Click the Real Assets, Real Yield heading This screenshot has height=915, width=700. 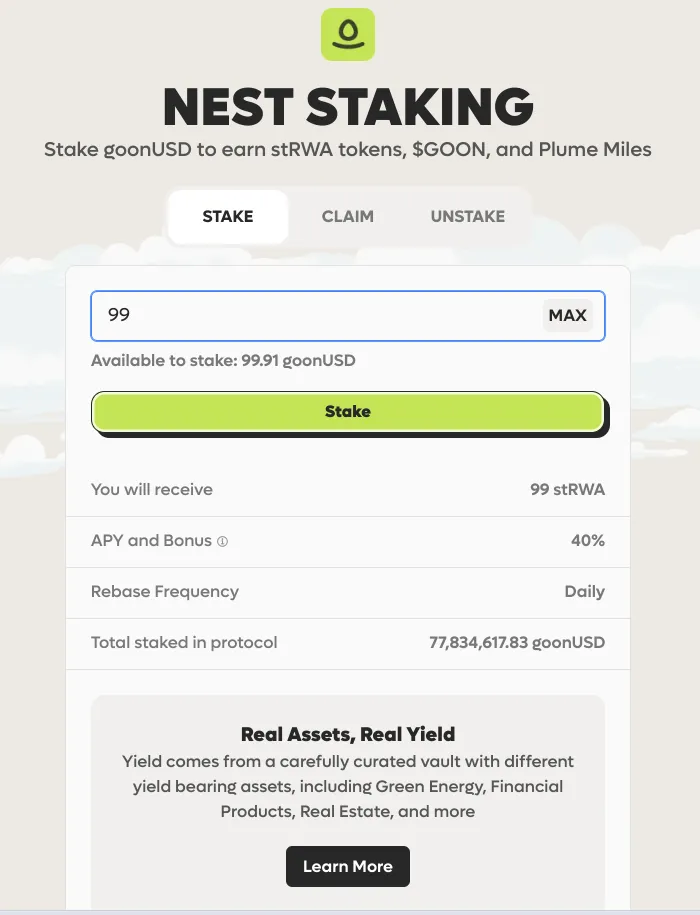pos(348,734)
